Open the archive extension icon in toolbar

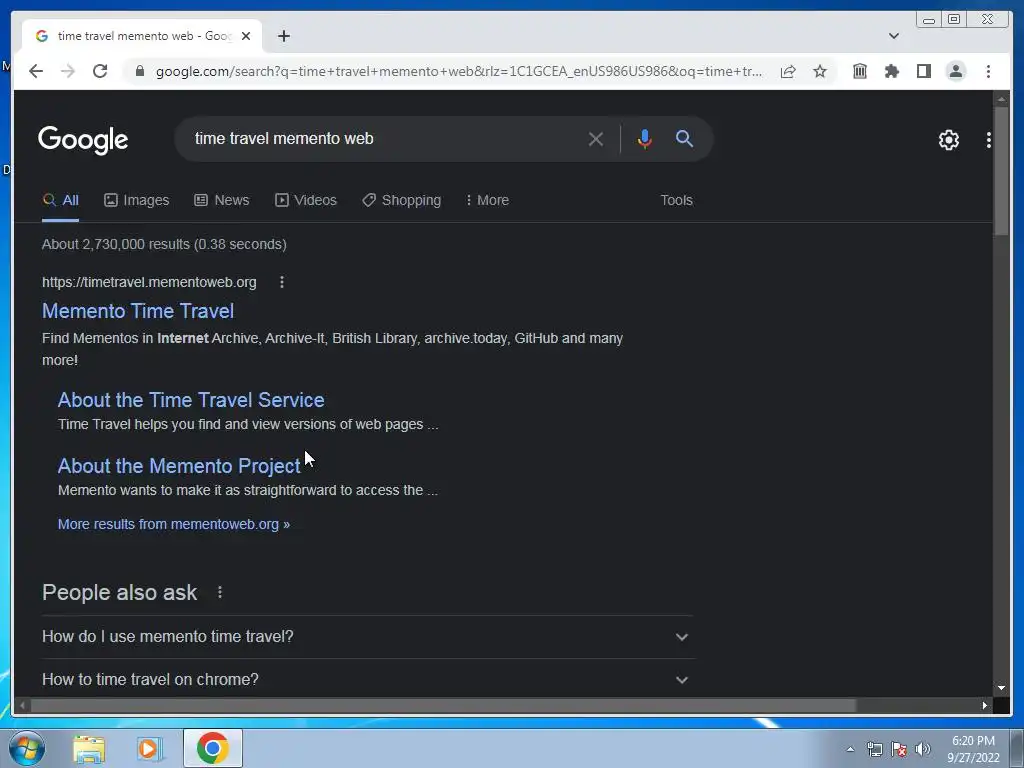[860, 71]
